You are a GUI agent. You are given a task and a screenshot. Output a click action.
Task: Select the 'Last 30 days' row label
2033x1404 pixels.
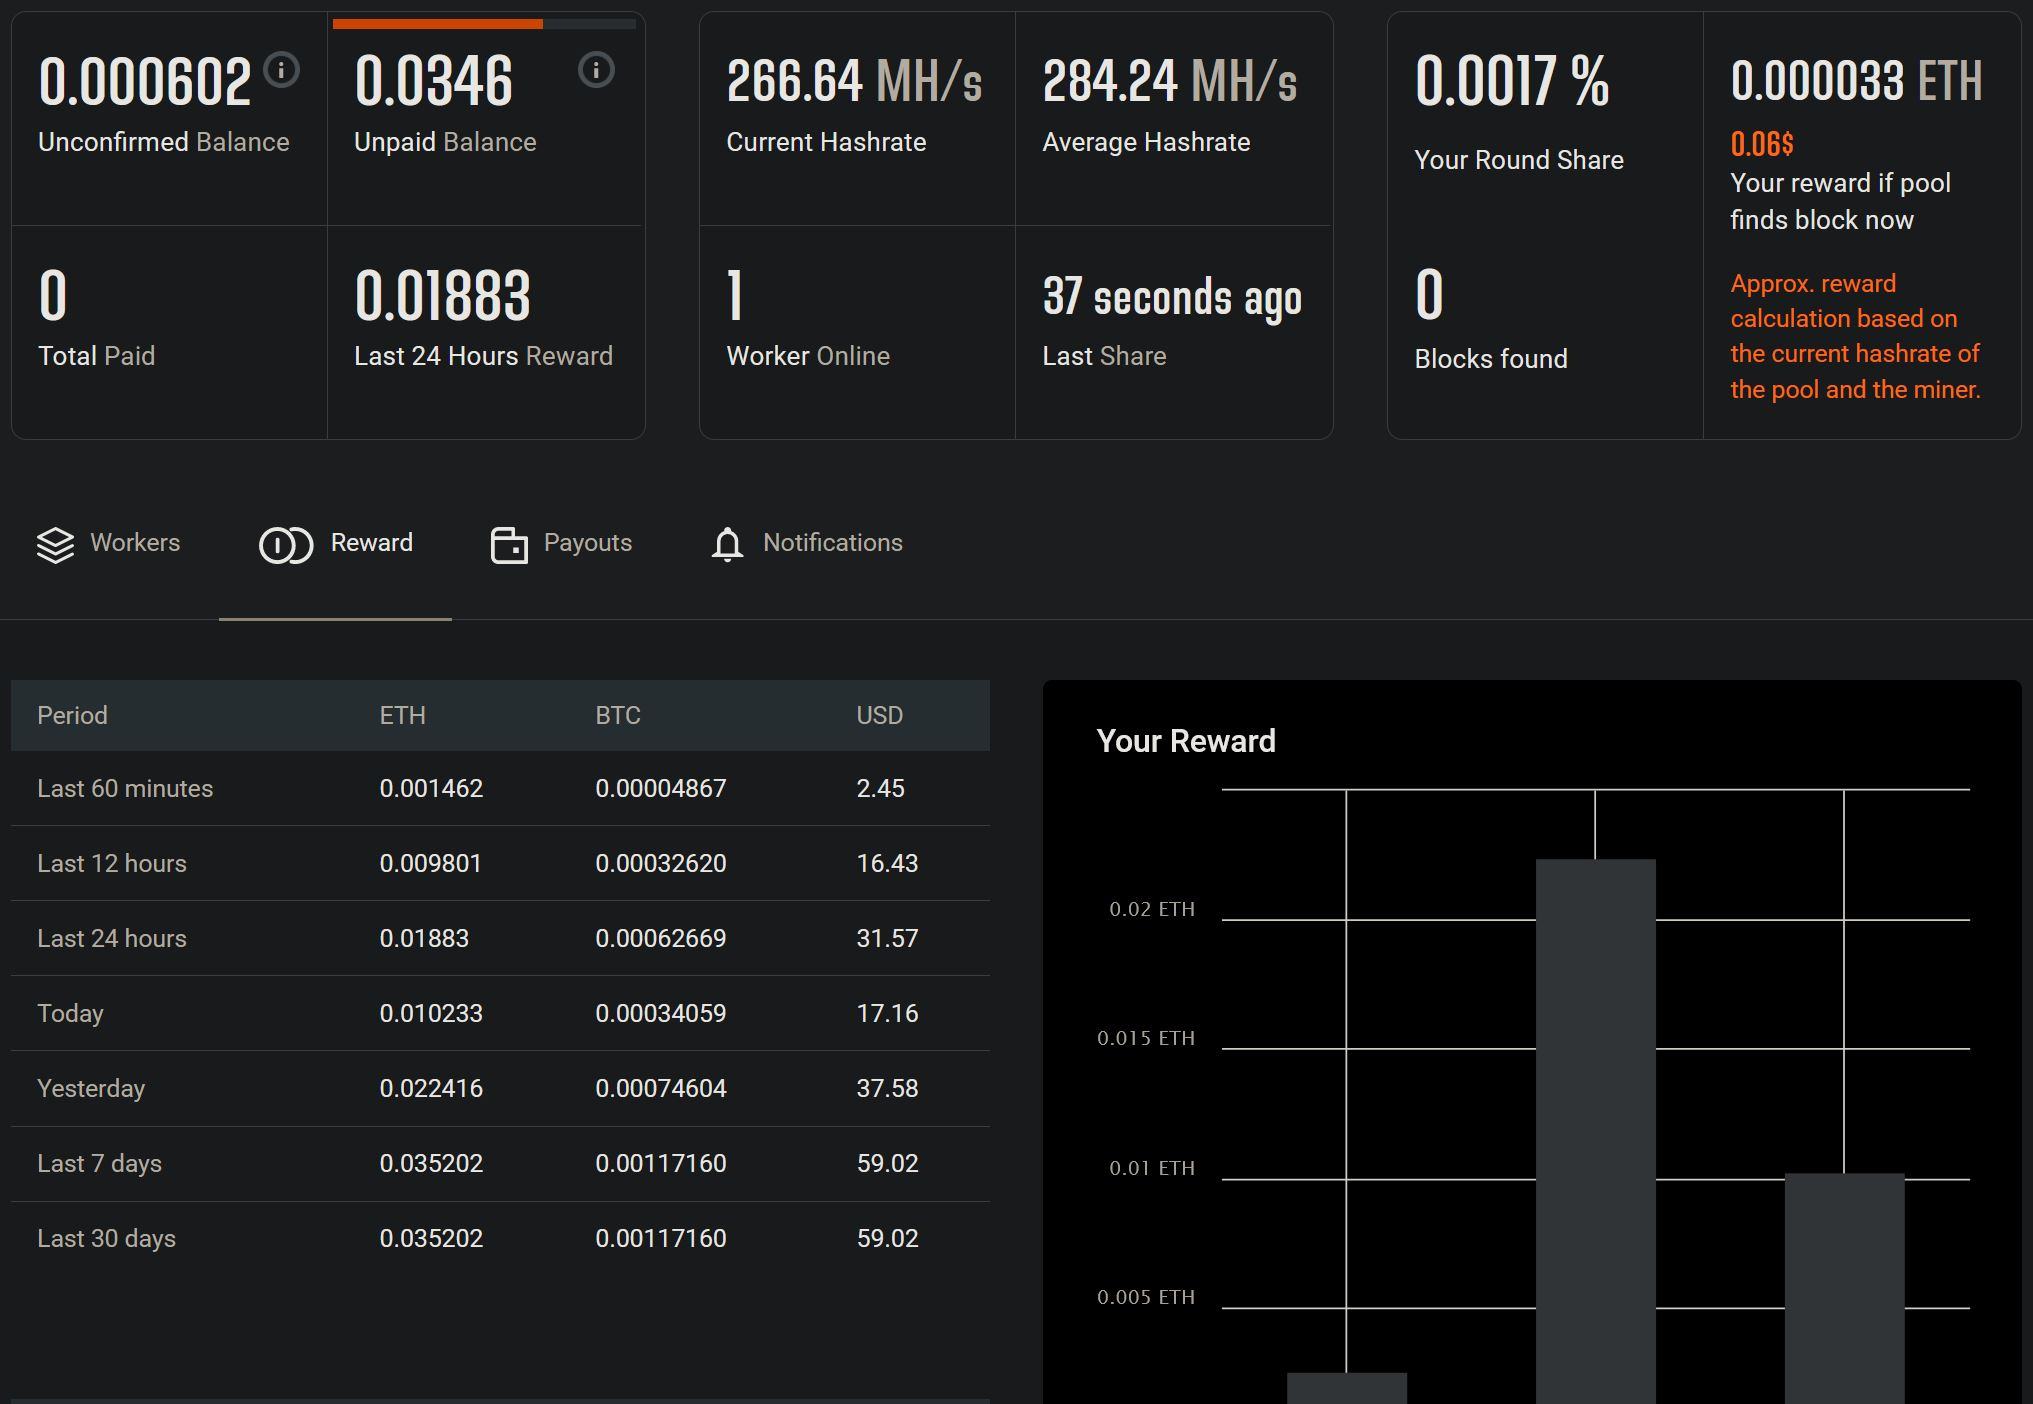(106, 1238)
